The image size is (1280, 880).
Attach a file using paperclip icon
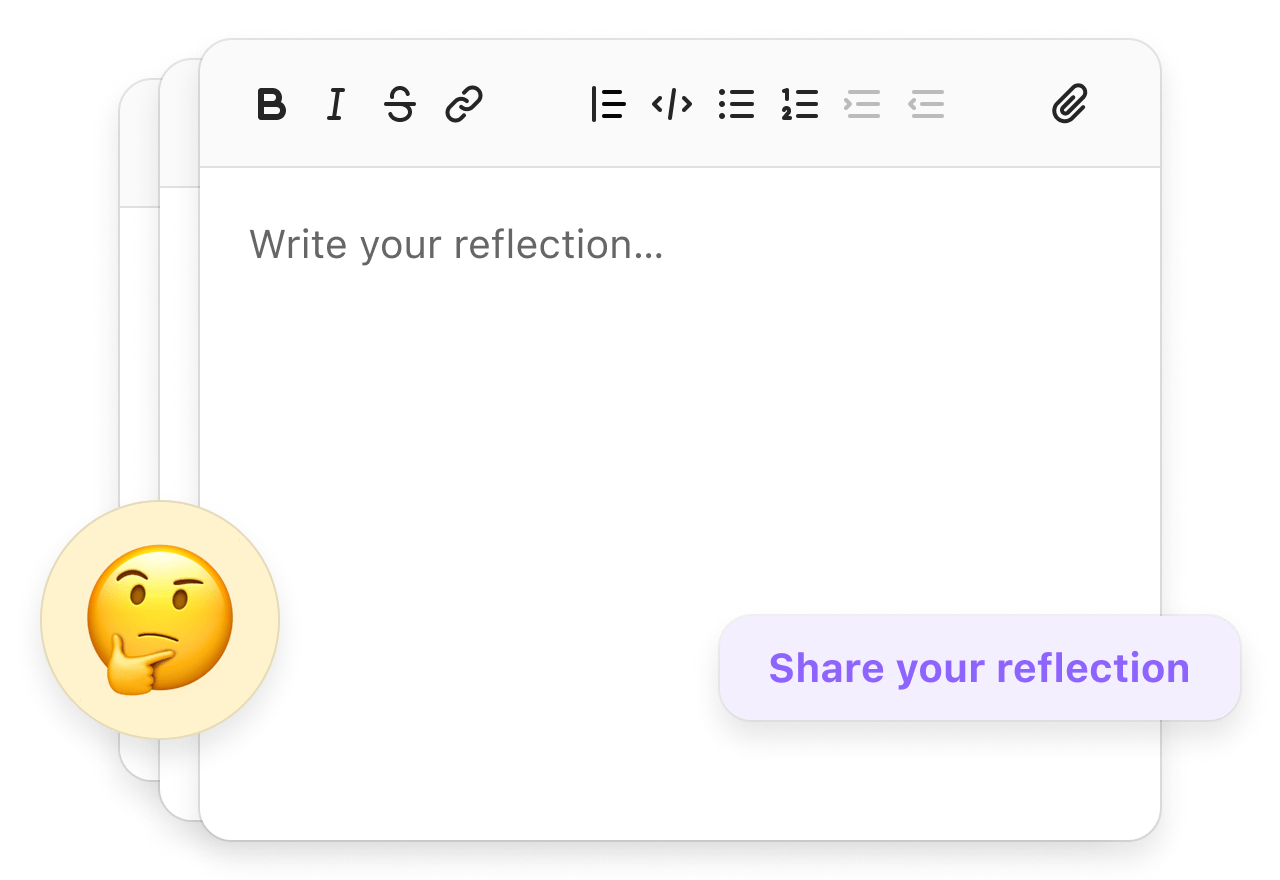[1070, 104]
